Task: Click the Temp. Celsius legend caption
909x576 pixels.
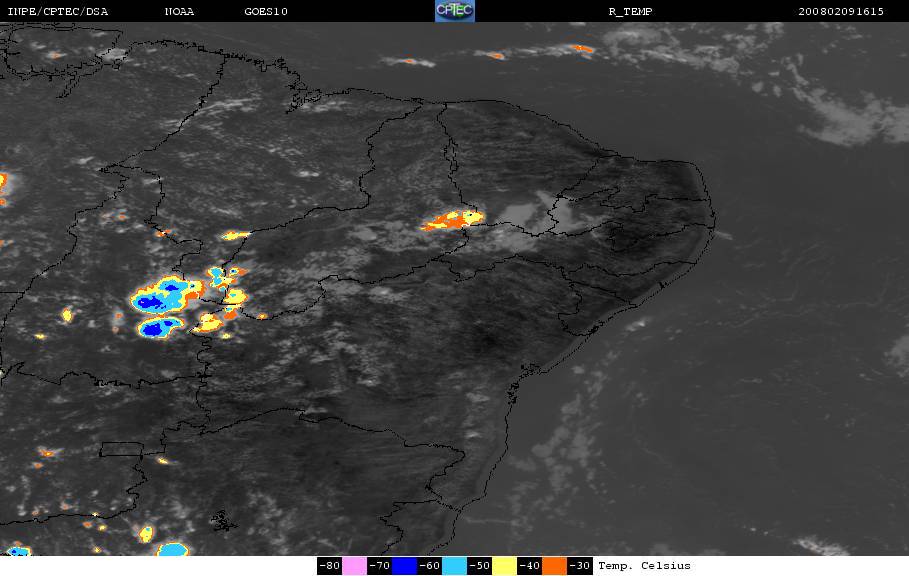Action: 645,566
